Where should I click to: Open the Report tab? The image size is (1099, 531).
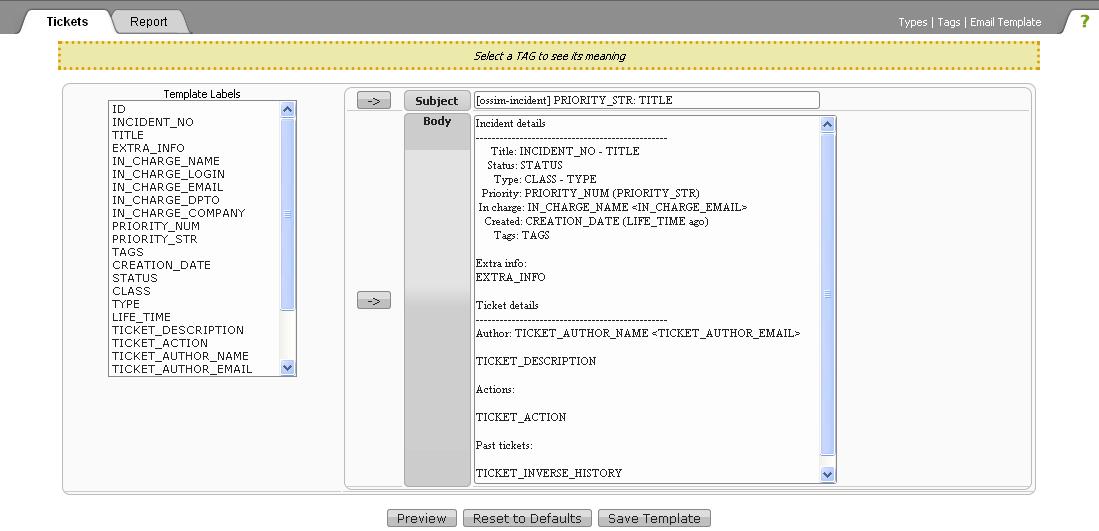tap(148, 21)
